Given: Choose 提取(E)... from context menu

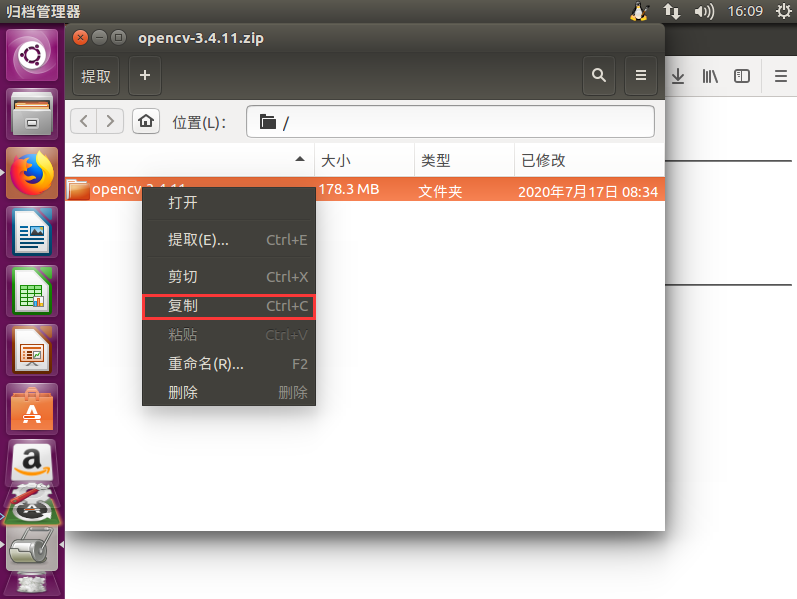Looking at the screenshot, I should [229, 239].
